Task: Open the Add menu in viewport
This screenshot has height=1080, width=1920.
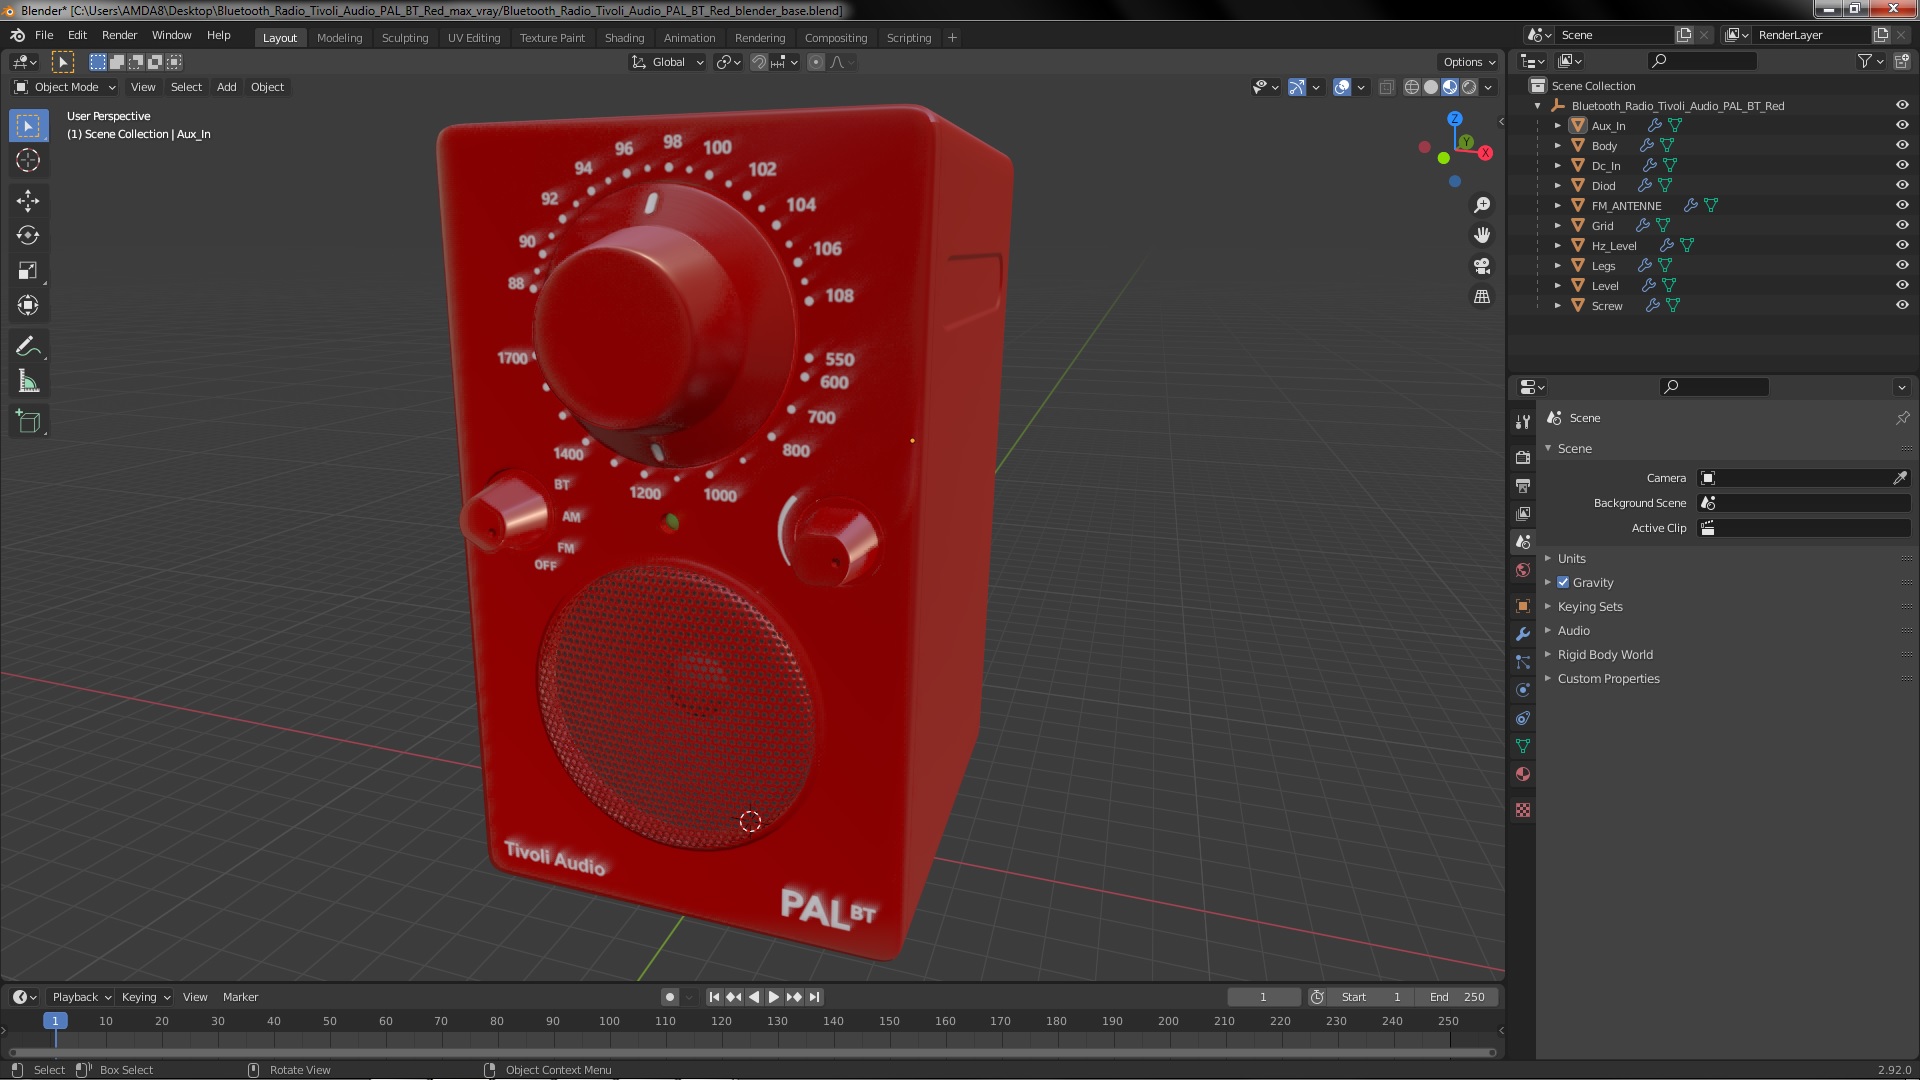Action: pos(227,87)
